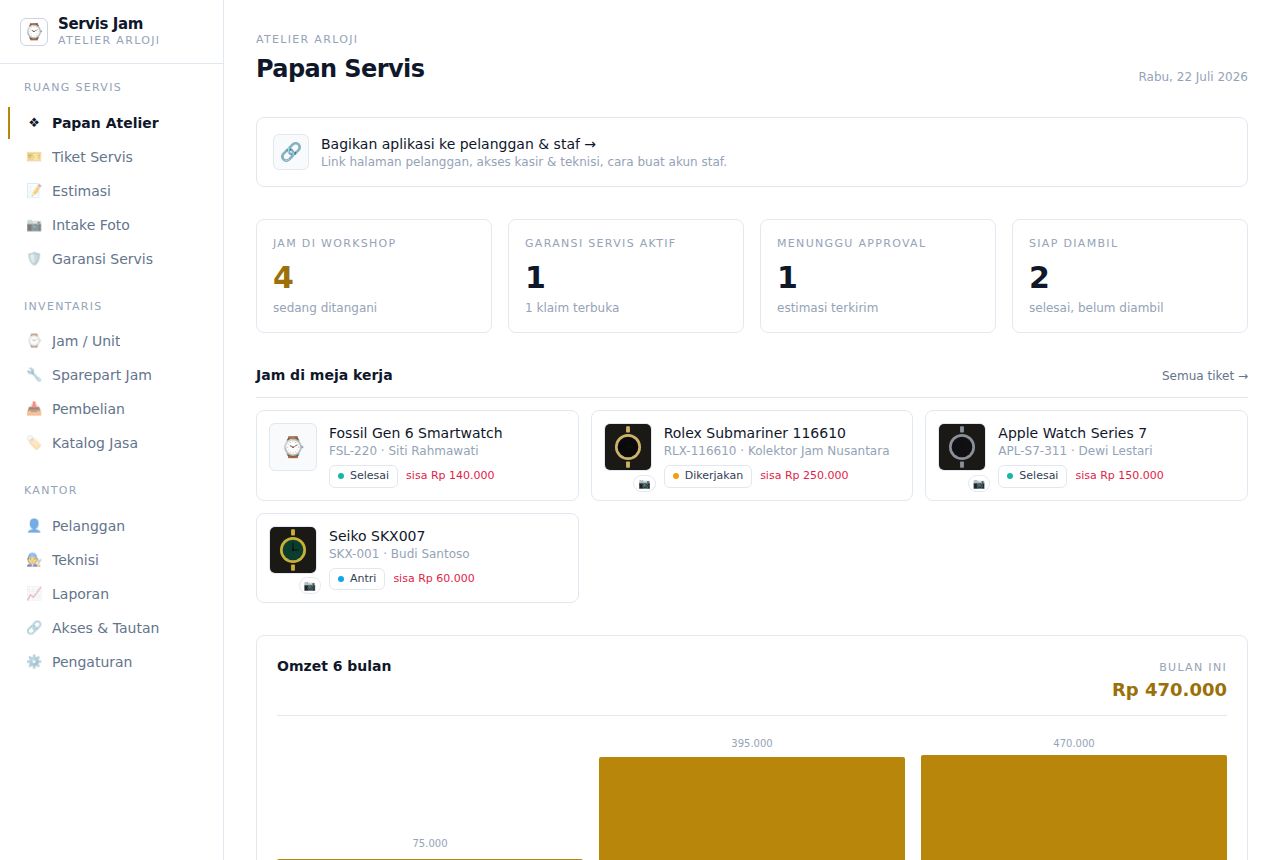Click the Pelanggan person icon
1280x860 pixels.
click(x=34, y=526)
